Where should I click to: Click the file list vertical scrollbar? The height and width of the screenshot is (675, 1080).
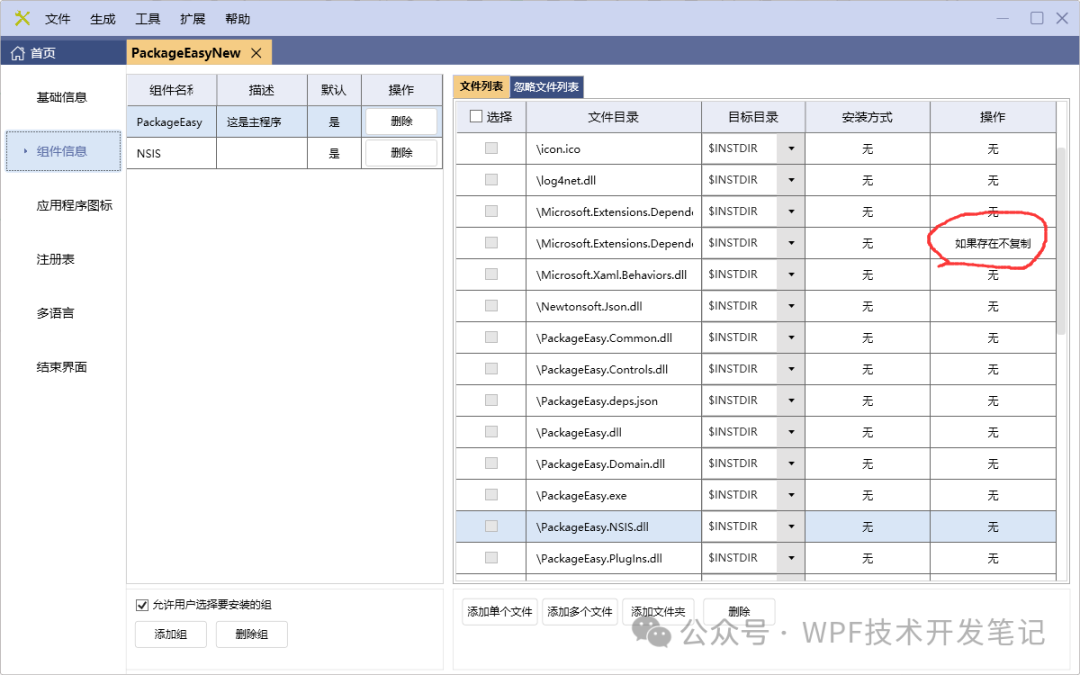tap(1061, 241)
